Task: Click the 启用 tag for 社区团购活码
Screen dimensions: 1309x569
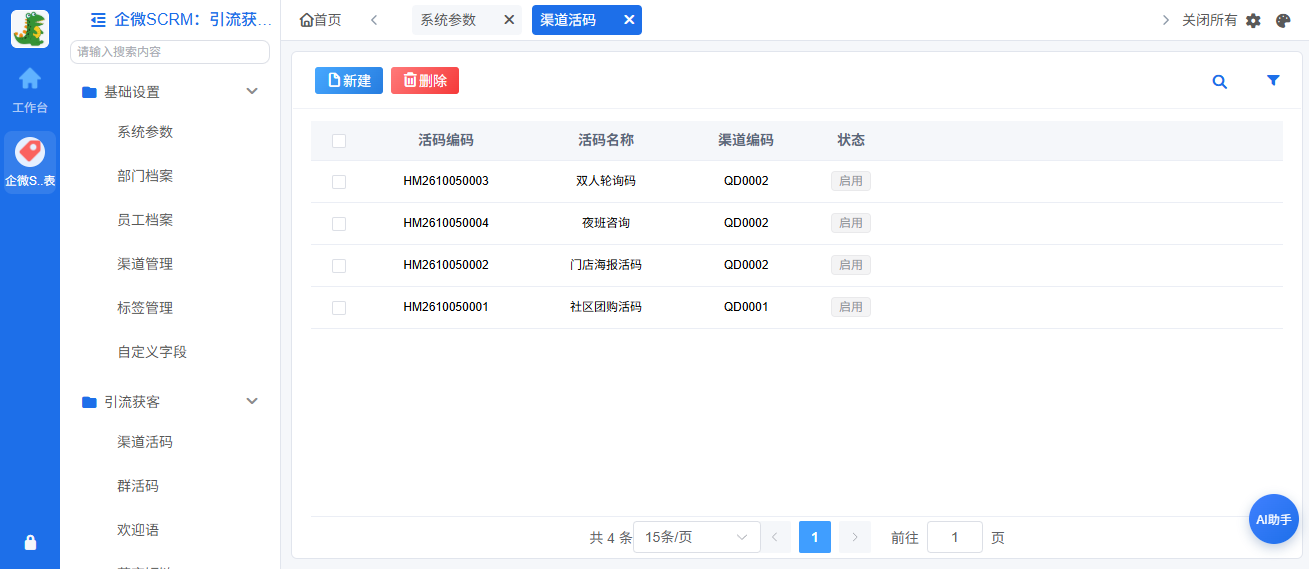Action: coord(851,307)
